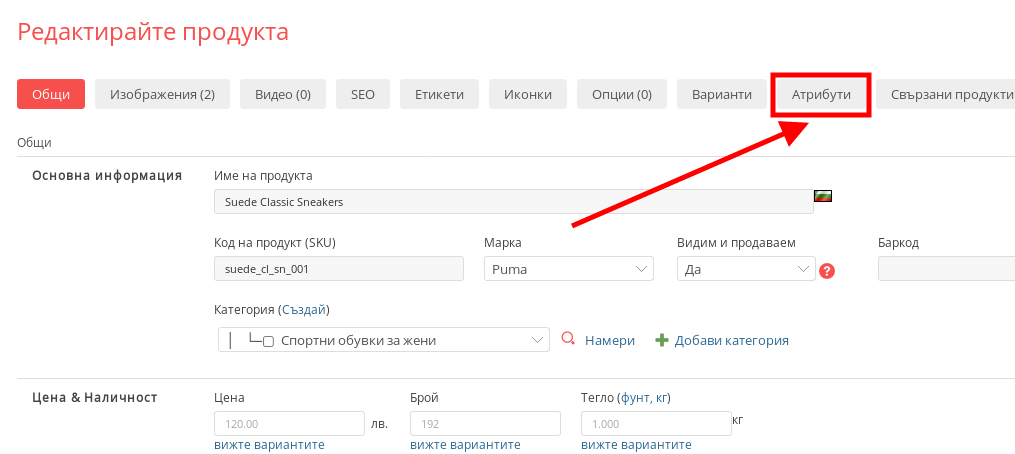Expand the Видим и продаваем dropdown
The image size is (1015, 454).
point(746,269)
